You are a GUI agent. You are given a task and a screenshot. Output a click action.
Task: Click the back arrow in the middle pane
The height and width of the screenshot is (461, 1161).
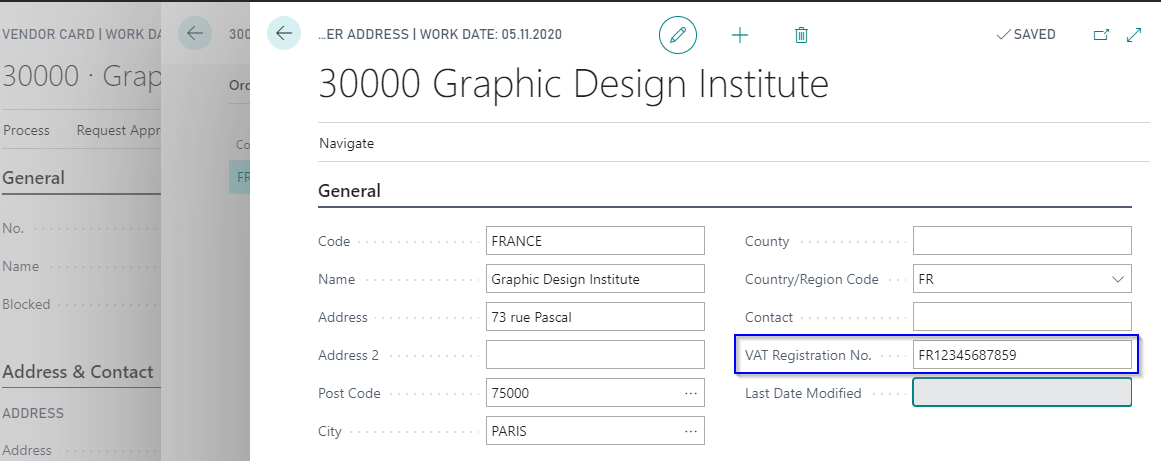pos(195,33)
